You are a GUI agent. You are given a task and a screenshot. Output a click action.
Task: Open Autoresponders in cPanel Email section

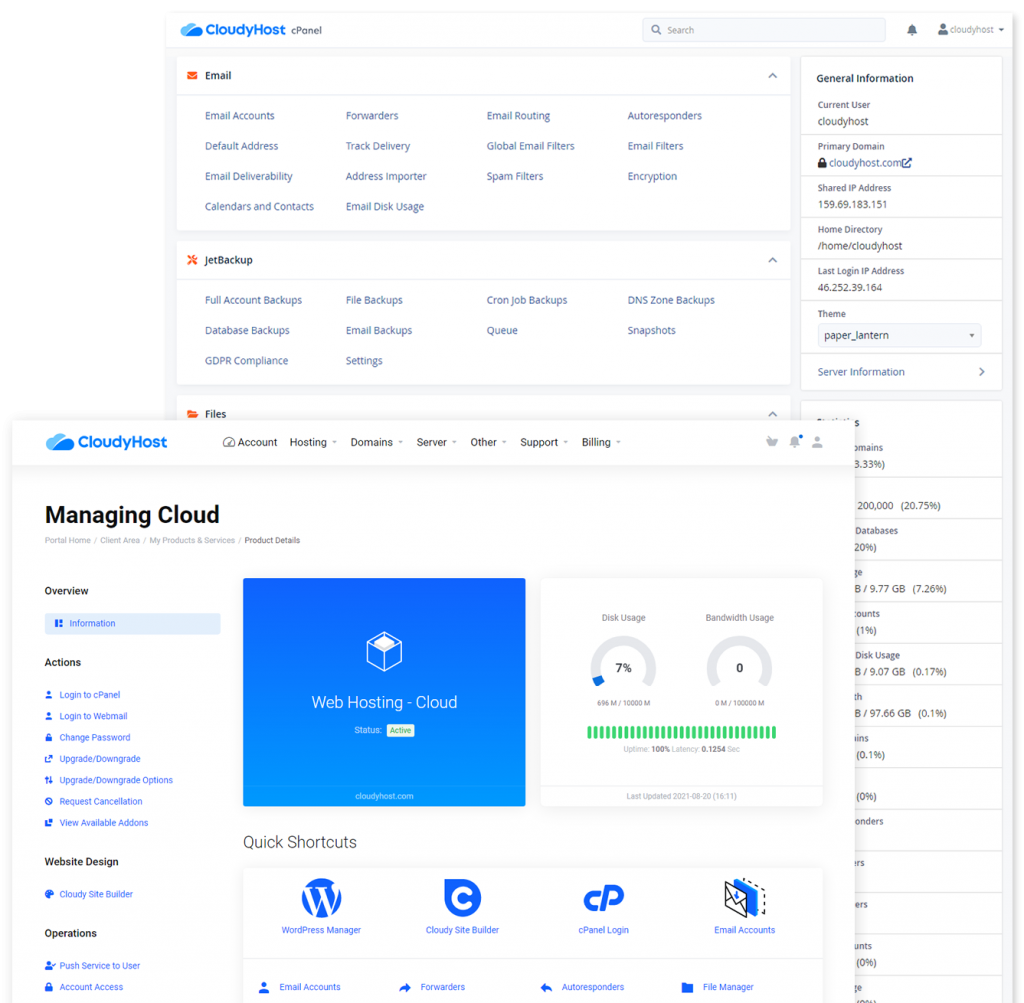click(664, 116)
